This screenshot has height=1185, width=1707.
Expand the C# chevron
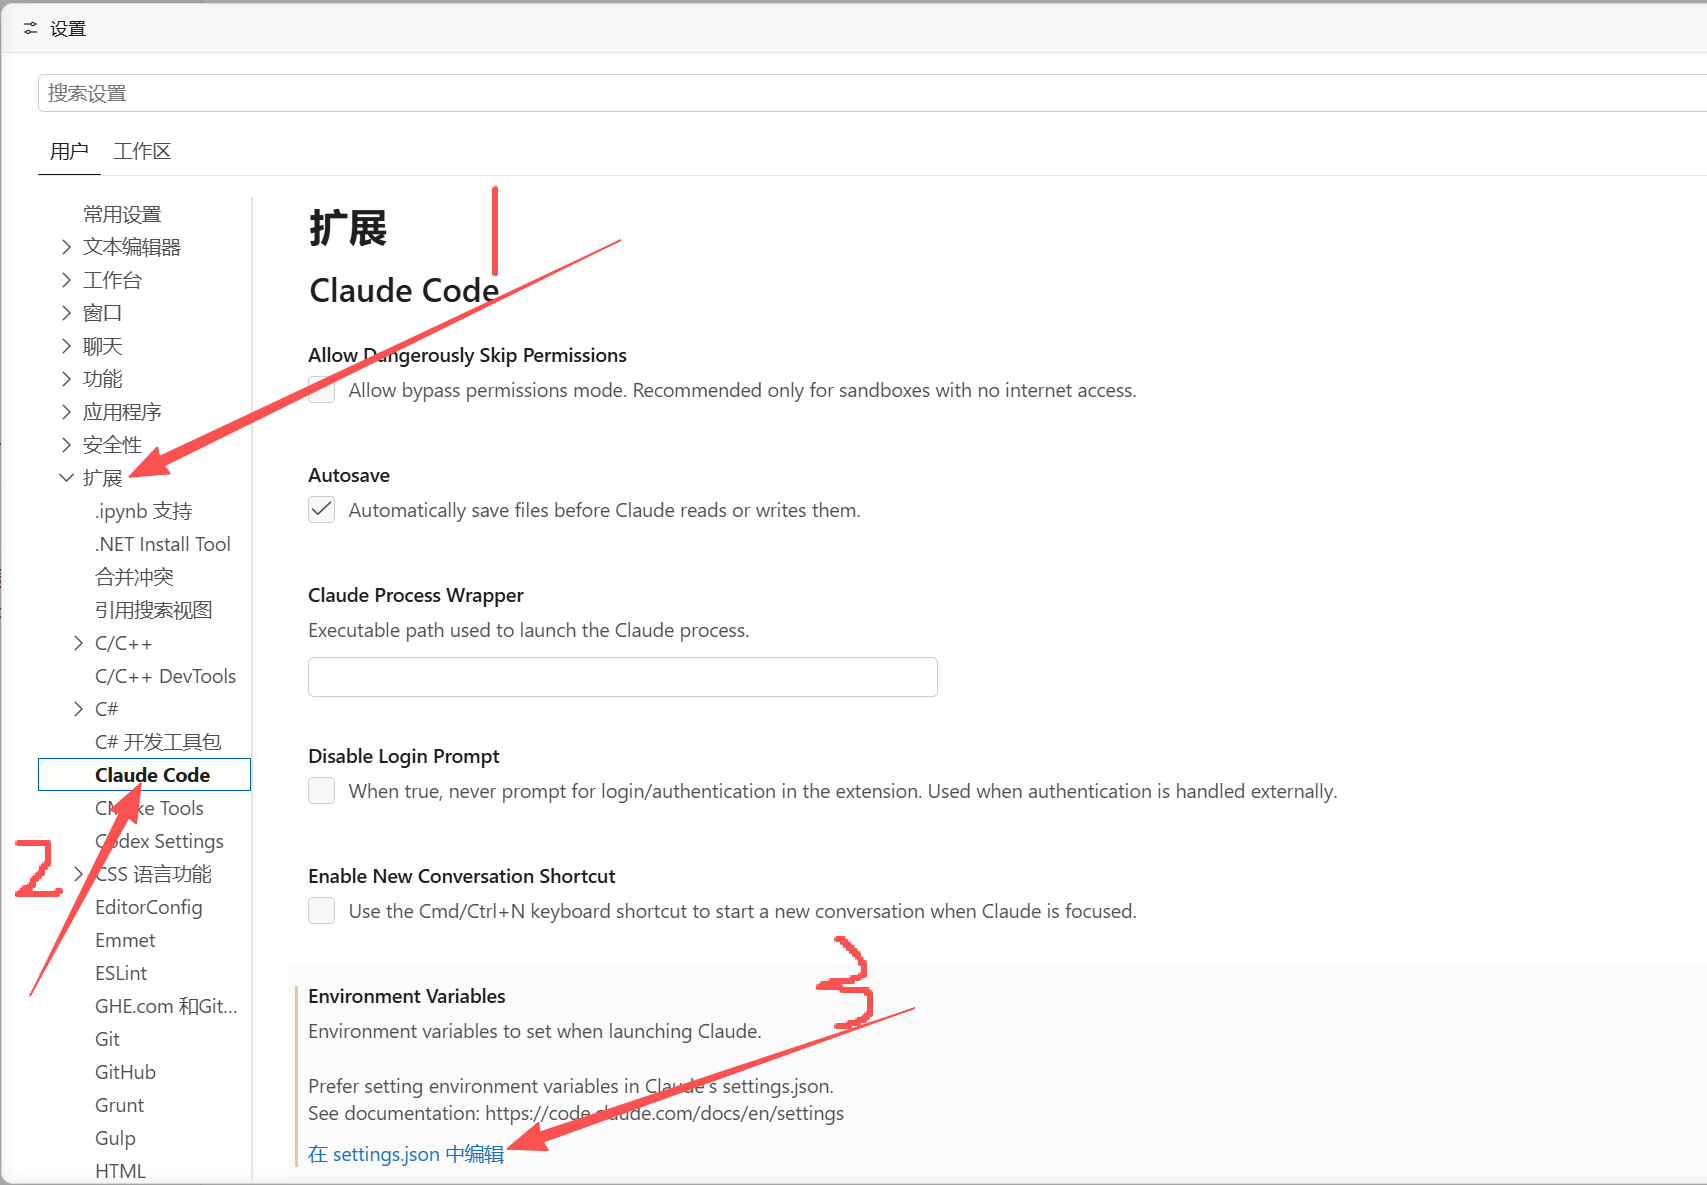click(78, 709)
